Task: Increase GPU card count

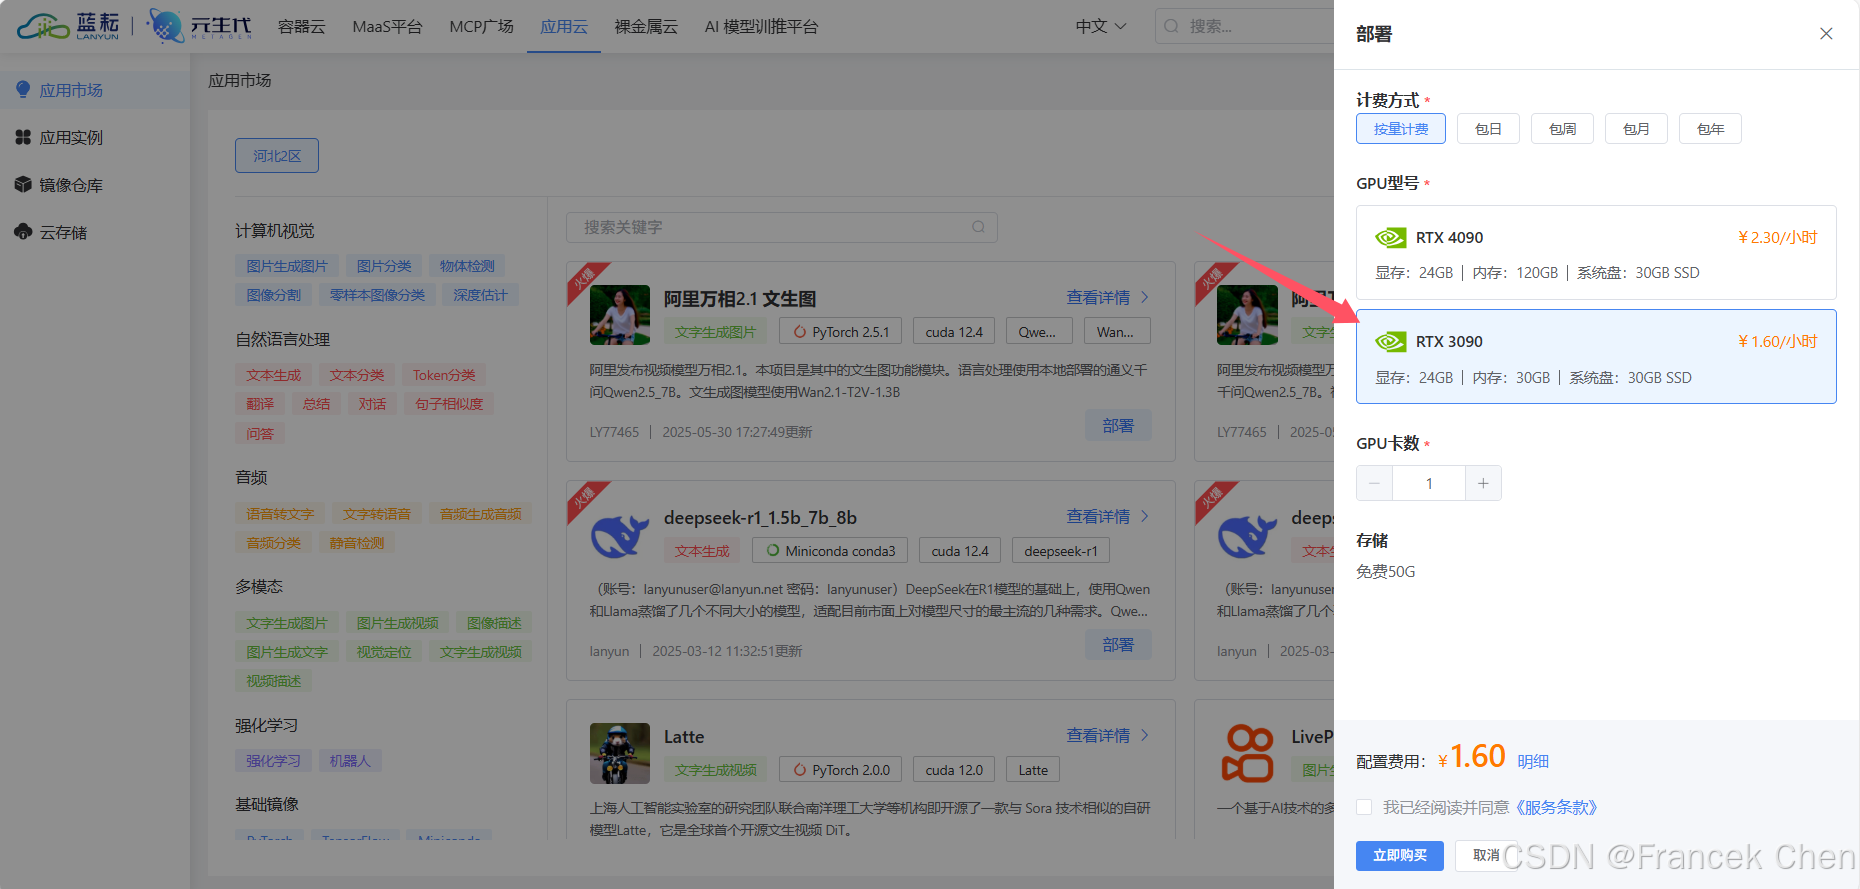Action: (x=1483, y=483)
